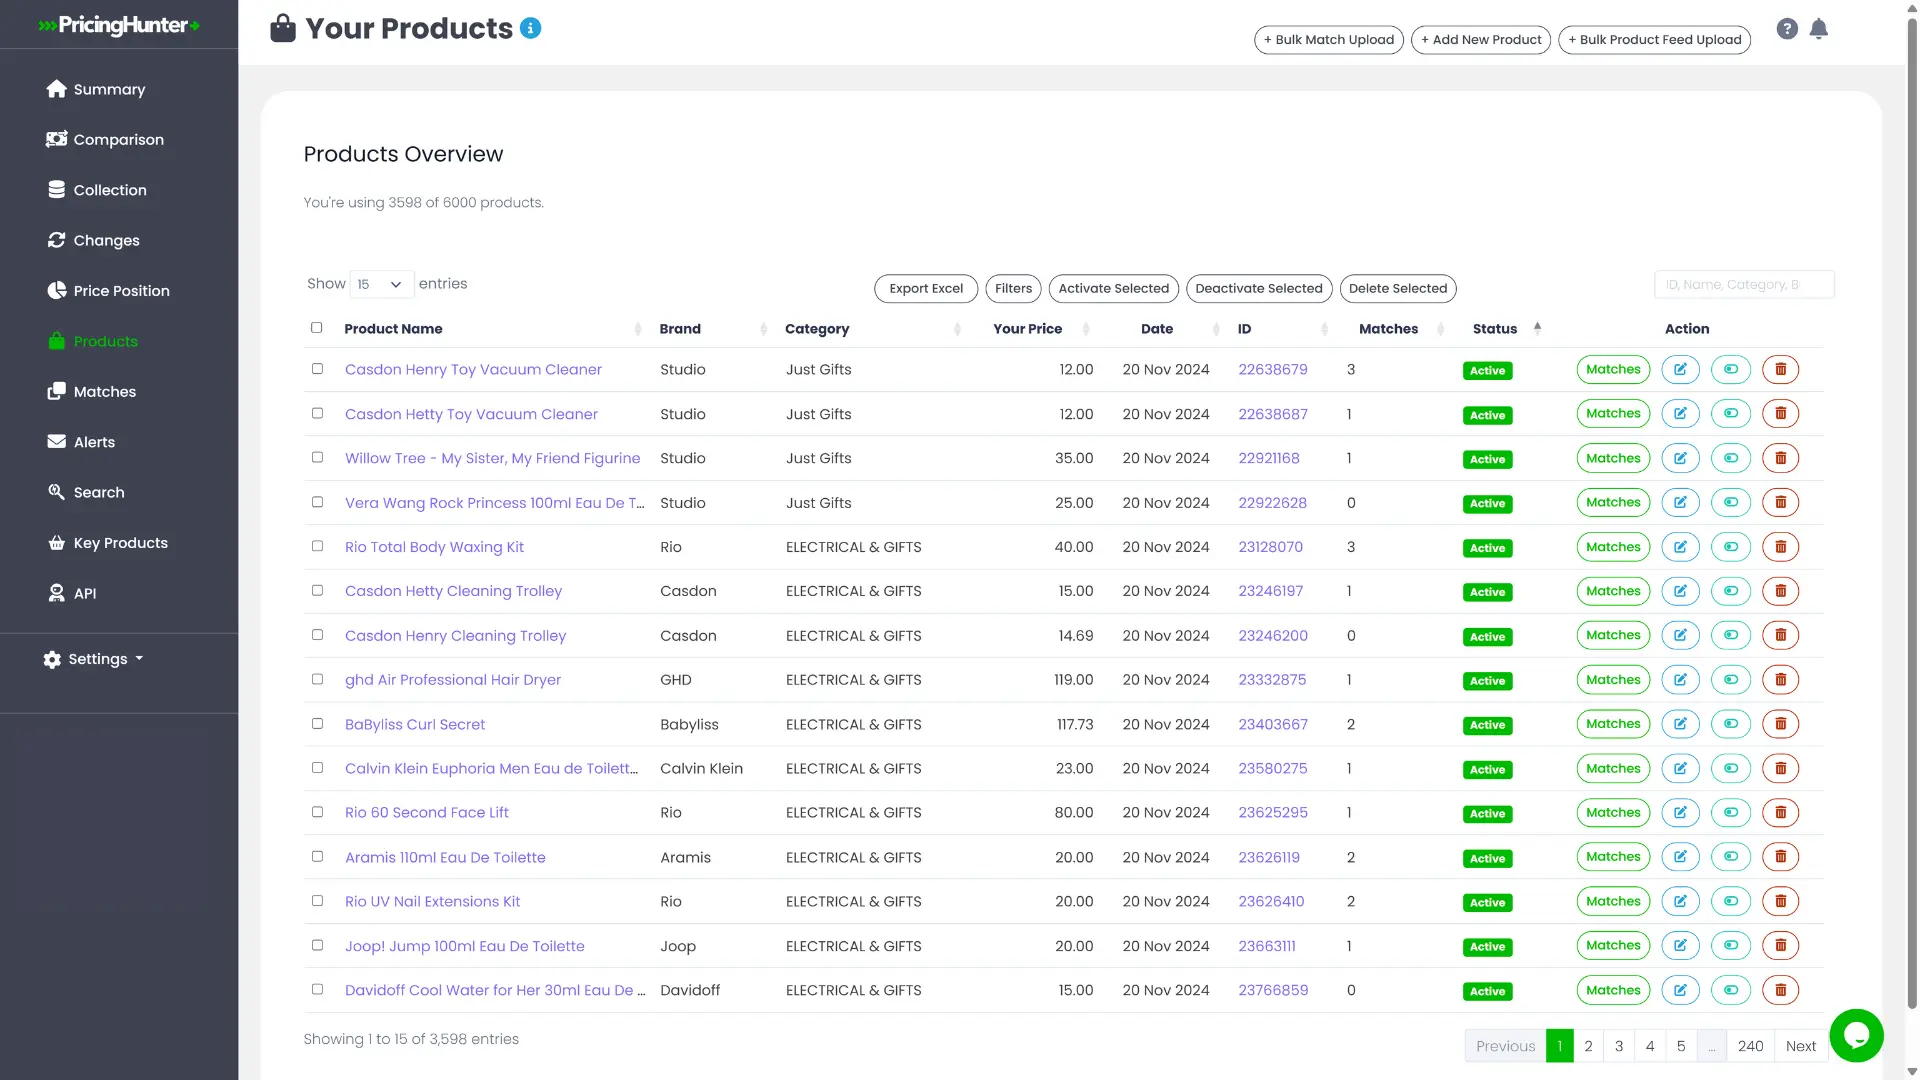Toggle status for ghd Air Professional Hair Dryer
Viewport: 1920px width, 1080px height.
(1730, 680)
